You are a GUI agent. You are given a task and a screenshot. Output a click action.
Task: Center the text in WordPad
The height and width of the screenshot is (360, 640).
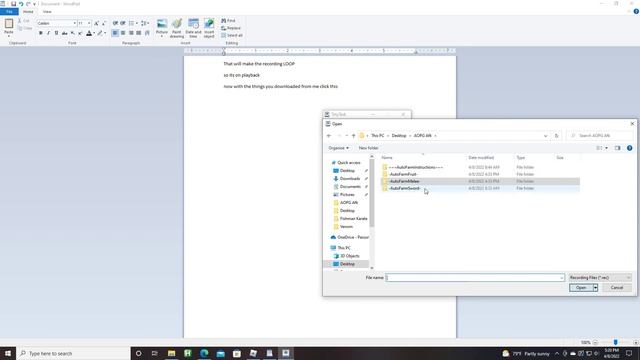(x=123, y=33)
